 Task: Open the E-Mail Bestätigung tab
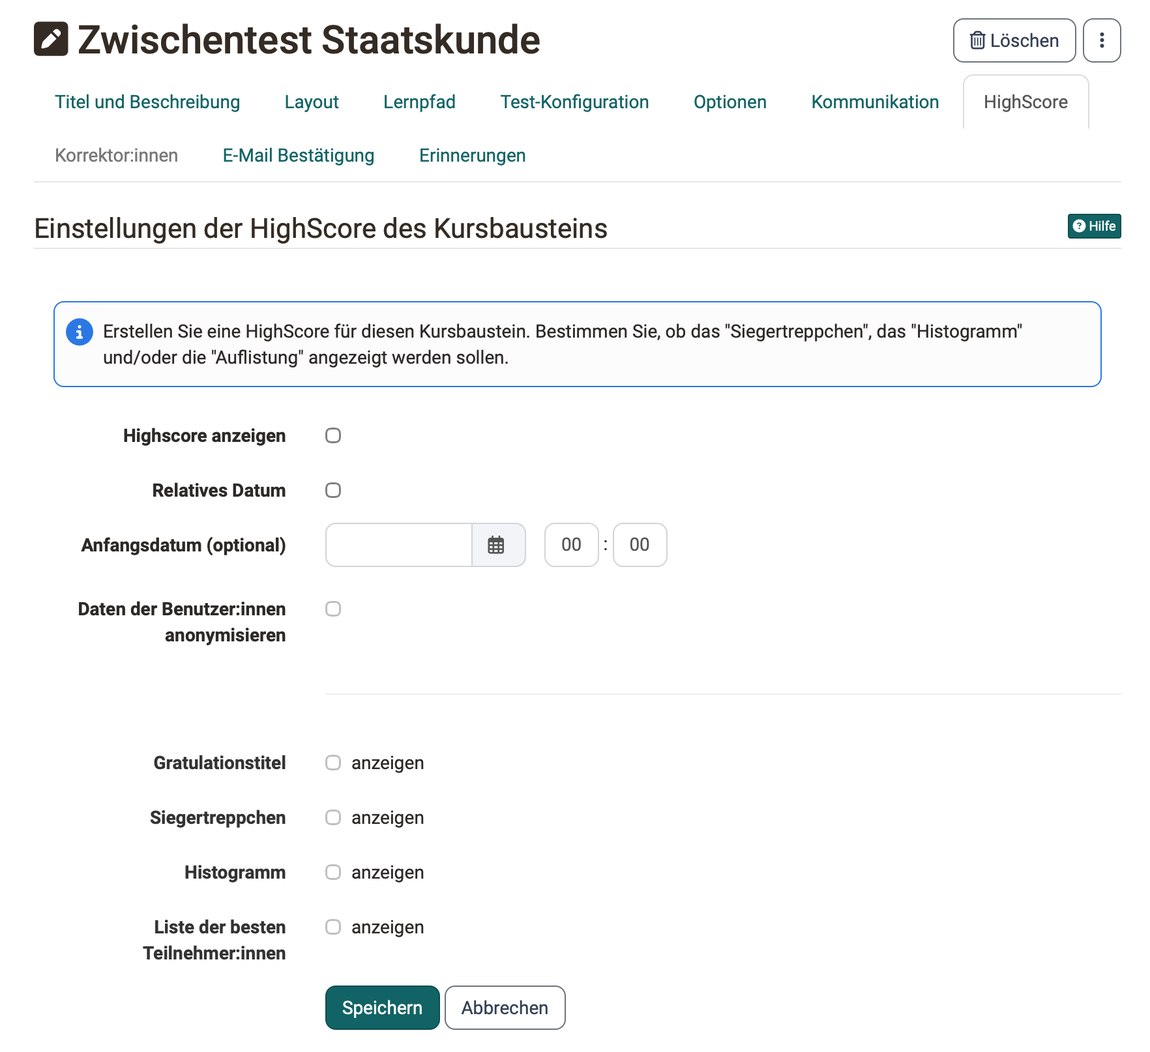tap(299, 156)
